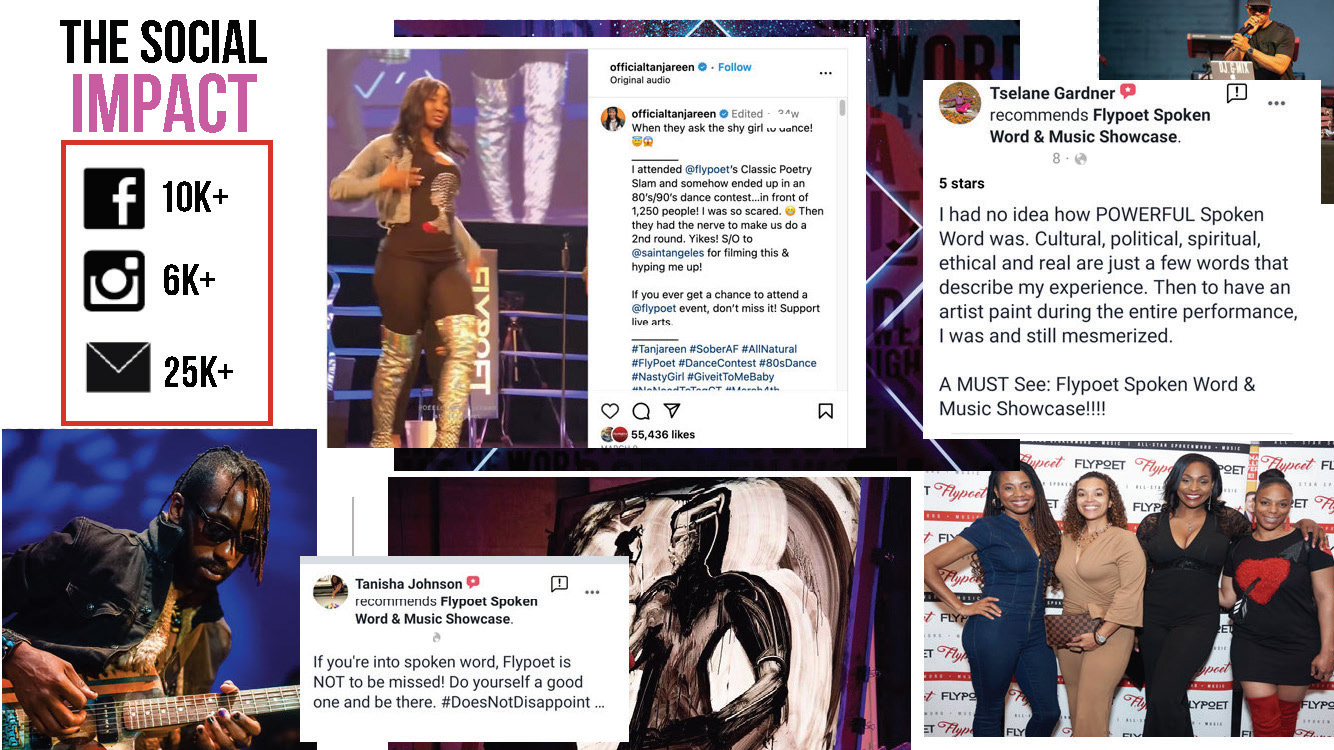Viewport: 1334px width, 750px height.
Task: Open Flypoet Spoken Word page in Tanisha's review
Action: tap(447, 610)
